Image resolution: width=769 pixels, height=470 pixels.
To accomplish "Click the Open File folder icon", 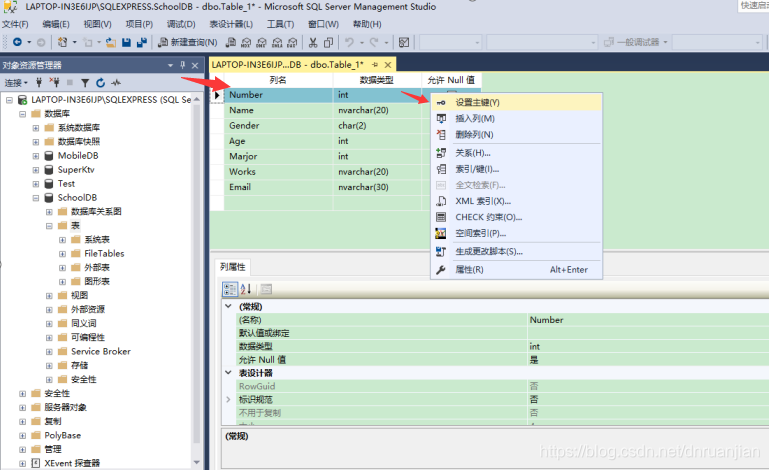I will tap(111, 42).
